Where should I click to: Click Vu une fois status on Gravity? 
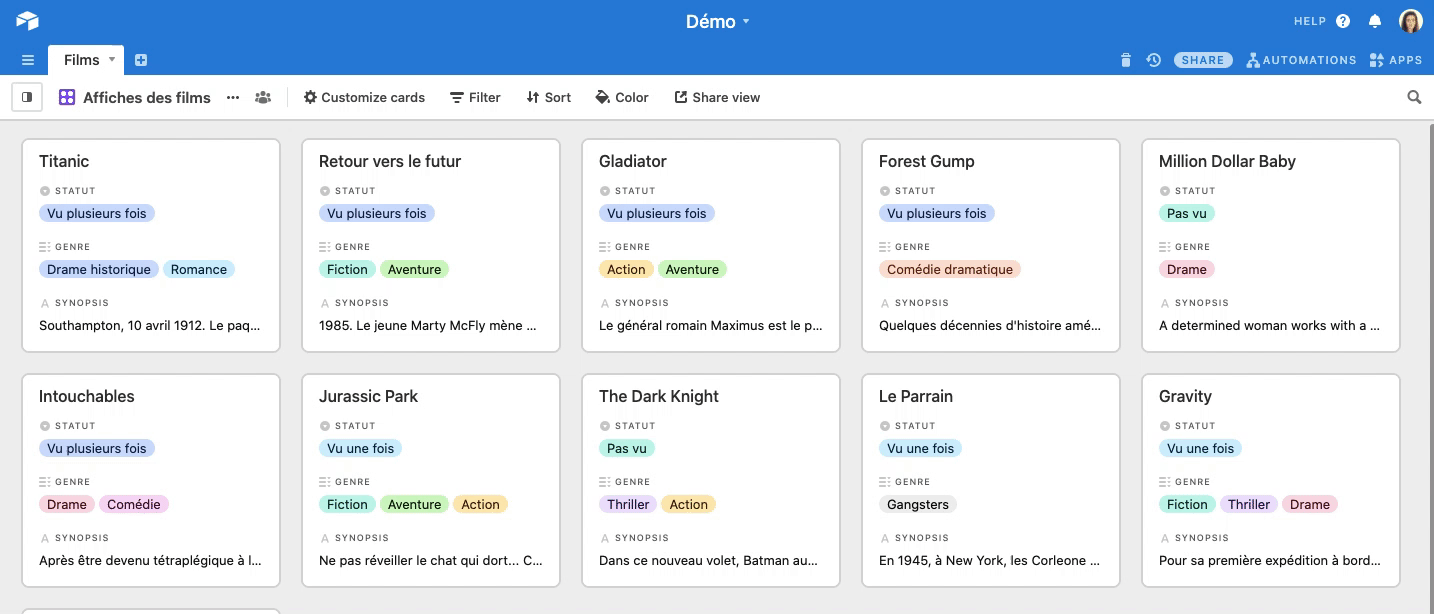1201,448
